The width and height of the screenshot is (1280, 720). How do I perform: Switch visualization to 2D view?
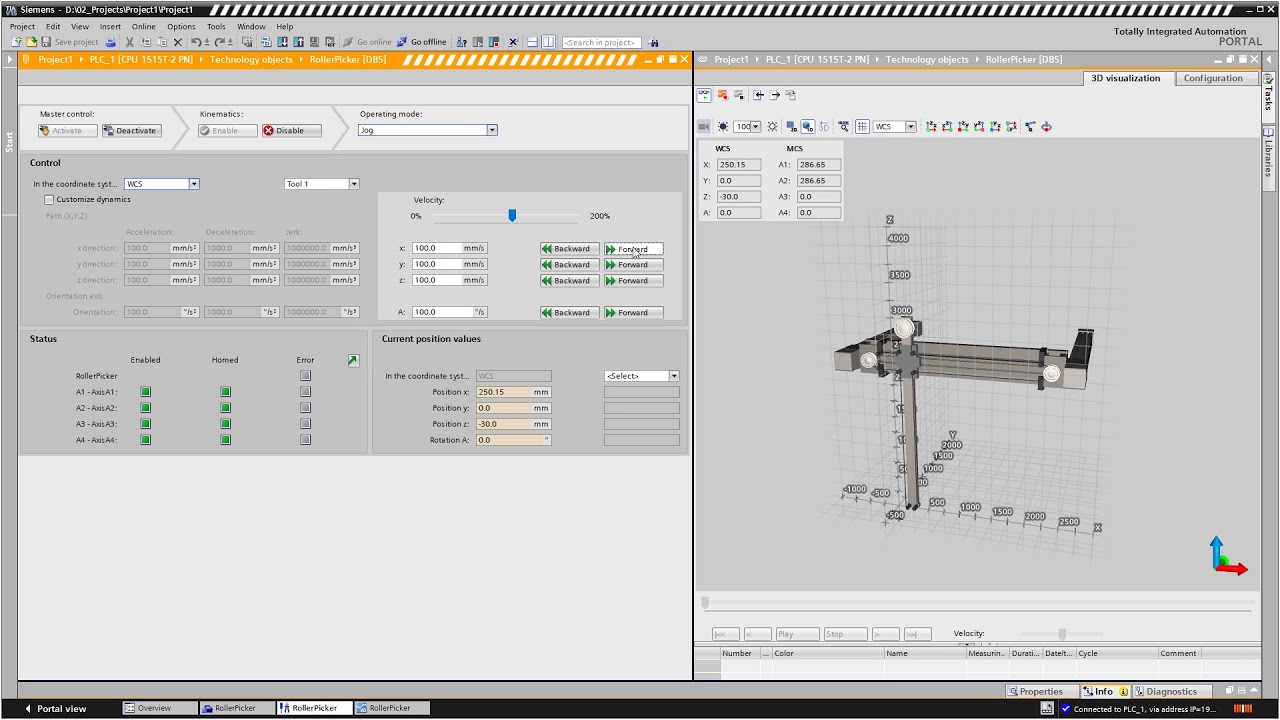click(791, 127)
